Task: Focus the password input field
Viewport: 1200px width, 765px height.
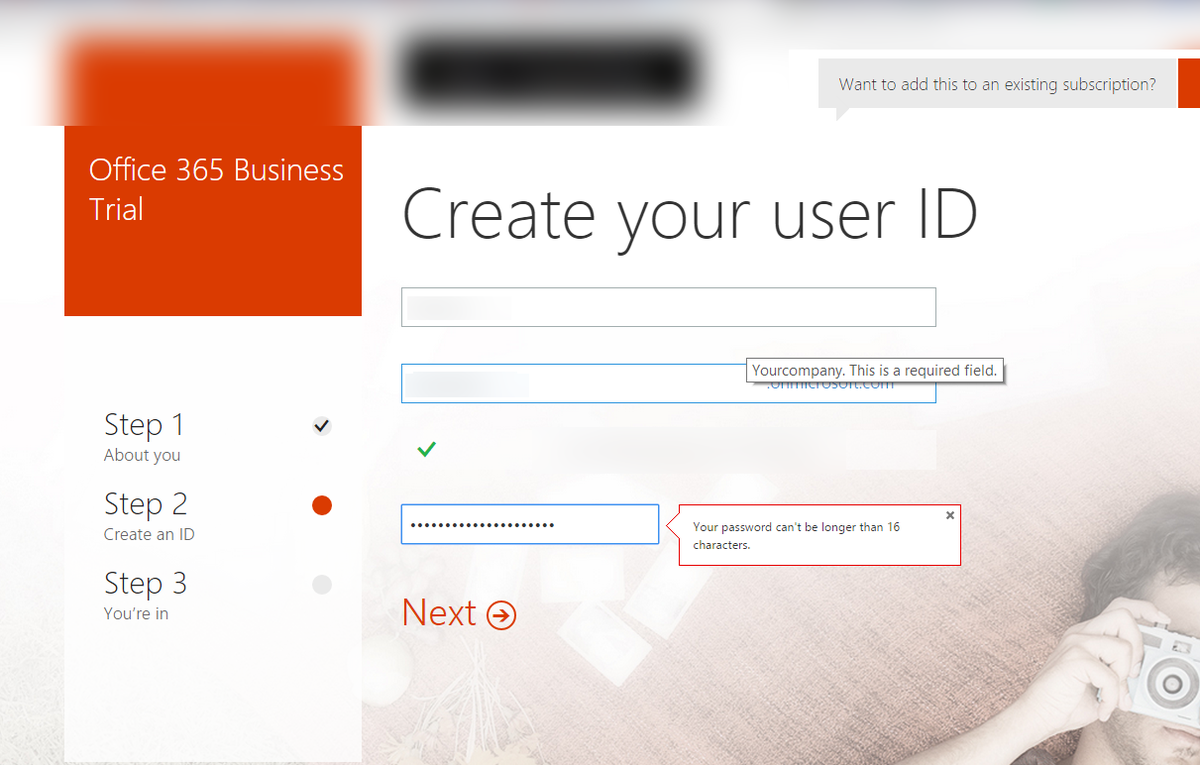Action: point(530,524)
